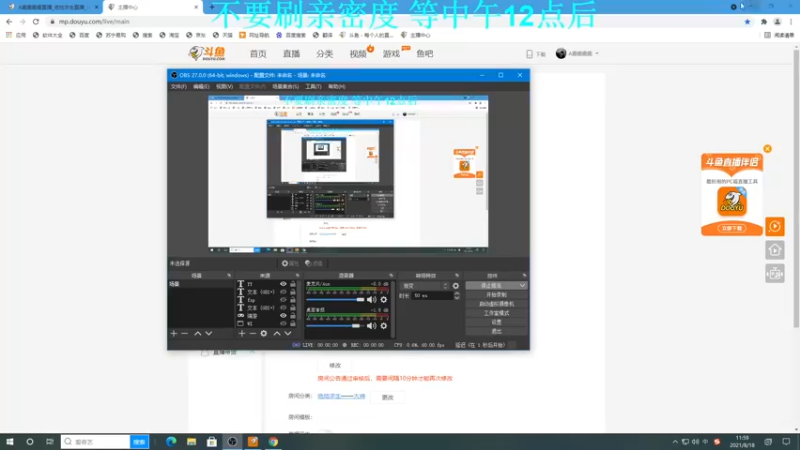Open scene transition properties gear
Screen dimensions: 800x450
tap(456, 286)
